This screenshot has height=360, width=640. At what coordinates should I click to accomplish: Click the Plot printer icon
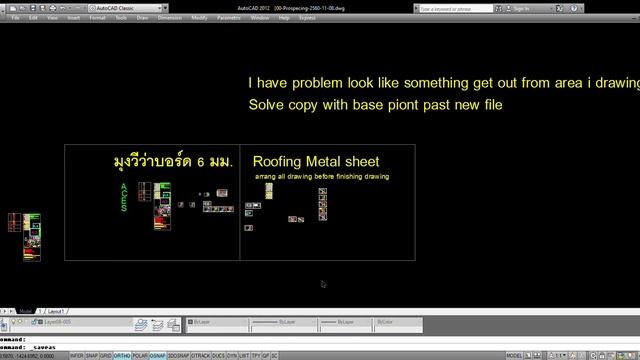tap(53, 8)
